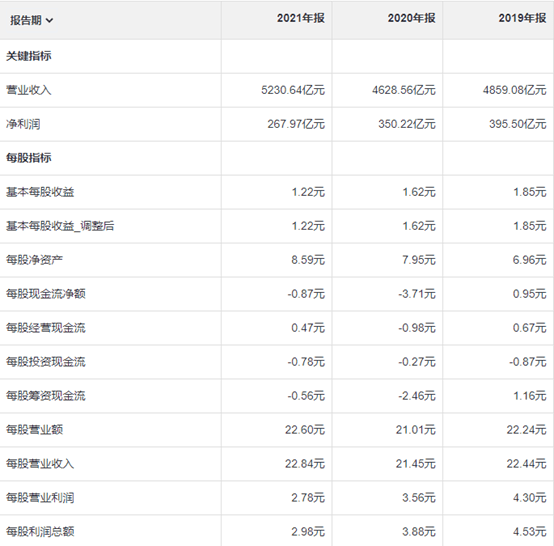Click the -0.56元 cell
Image resolution: width=554 pixels, height=546 pixels.
pos(306,395)
